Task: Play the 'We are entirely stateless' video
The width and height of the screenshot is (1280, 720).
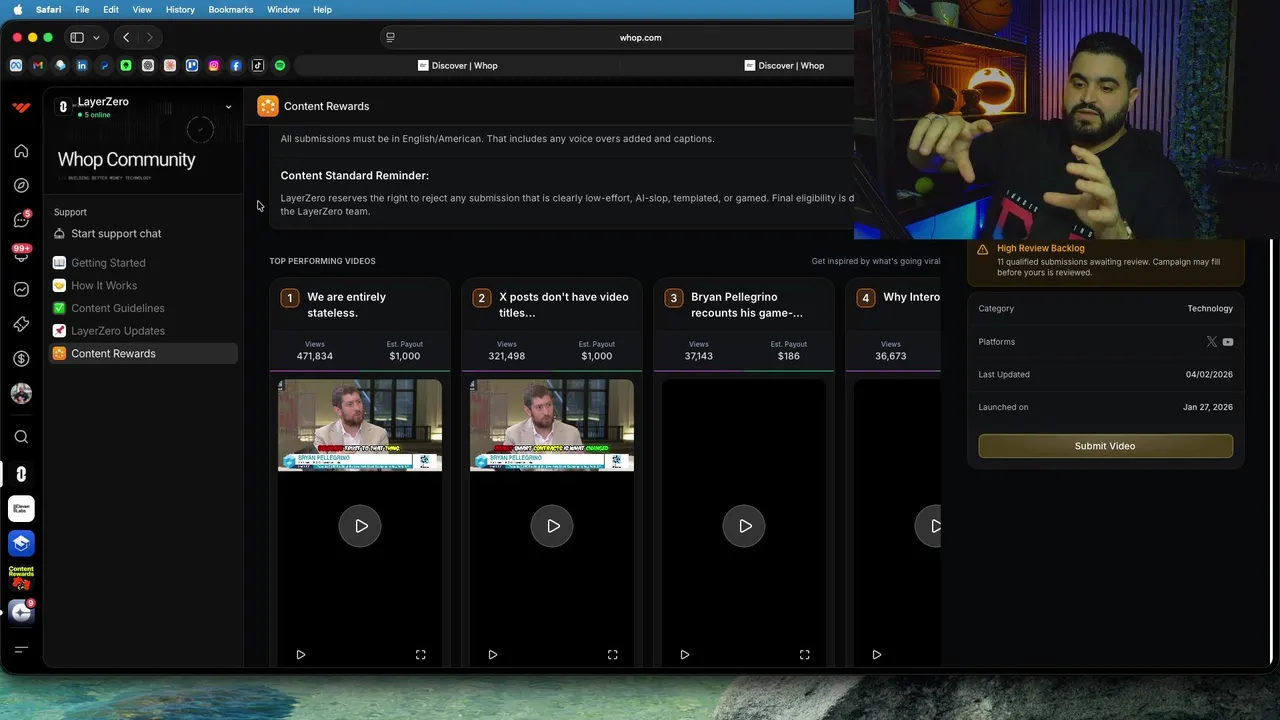Action: point(361,526)
